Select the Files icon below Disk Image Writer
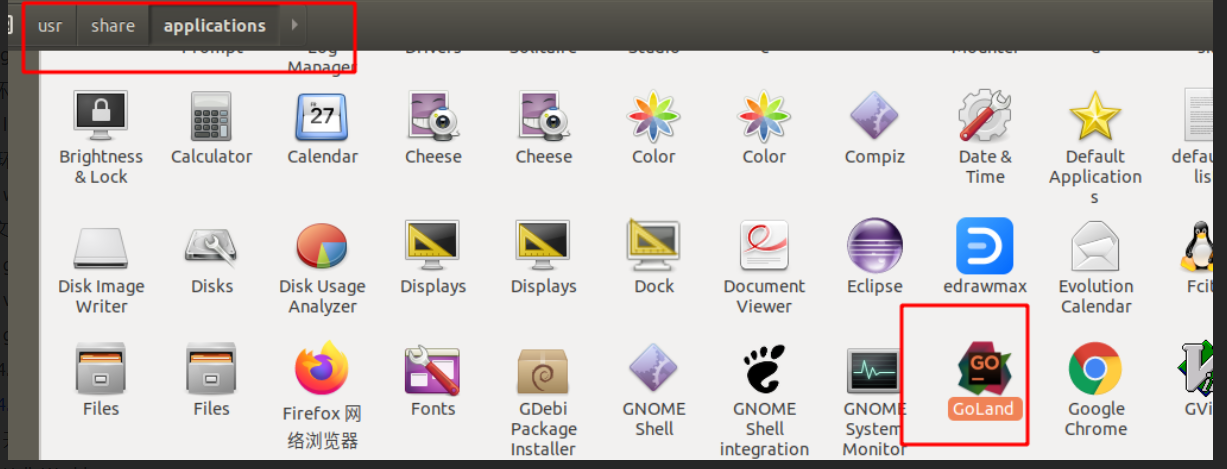Viewport: 1227px width, 469px height. (x=100, y=370)
